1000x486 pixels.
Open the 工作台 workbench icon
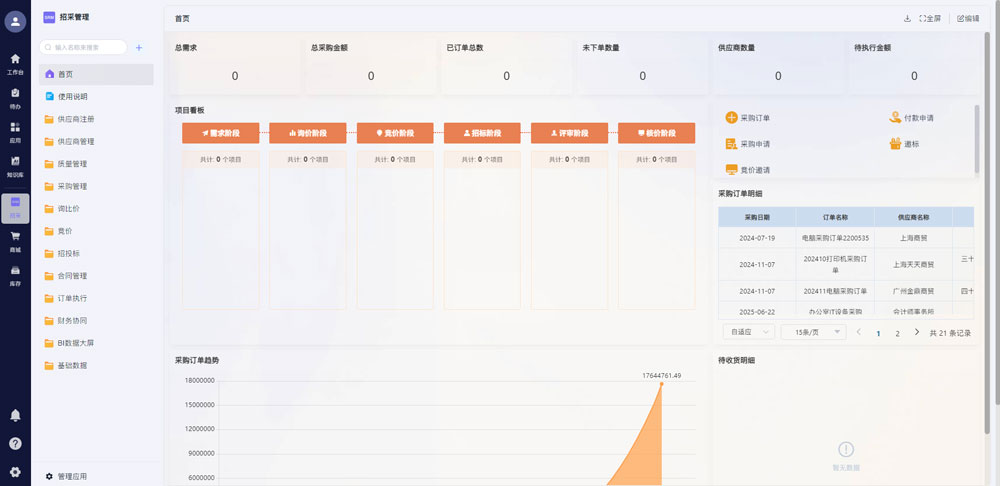pos(15,63)
